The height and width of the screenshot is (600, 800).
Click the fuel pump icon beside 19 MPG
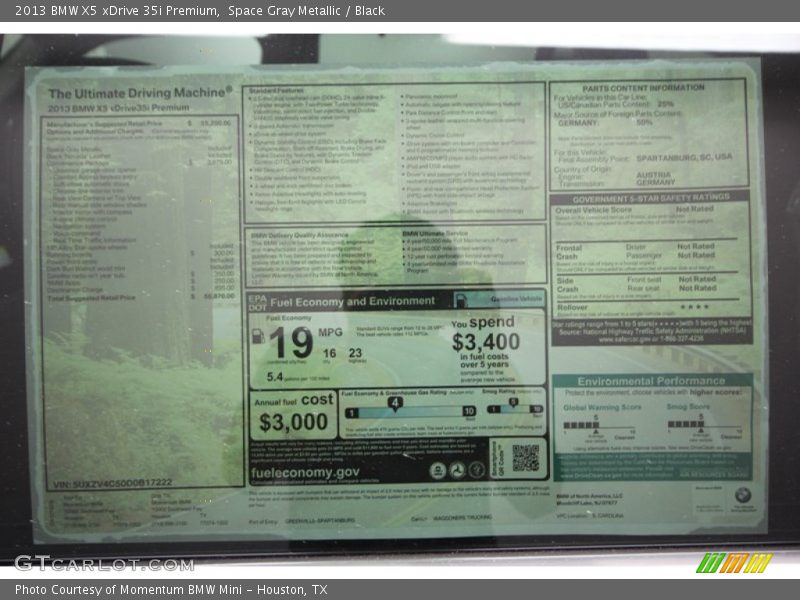click(x=258, y=336)
